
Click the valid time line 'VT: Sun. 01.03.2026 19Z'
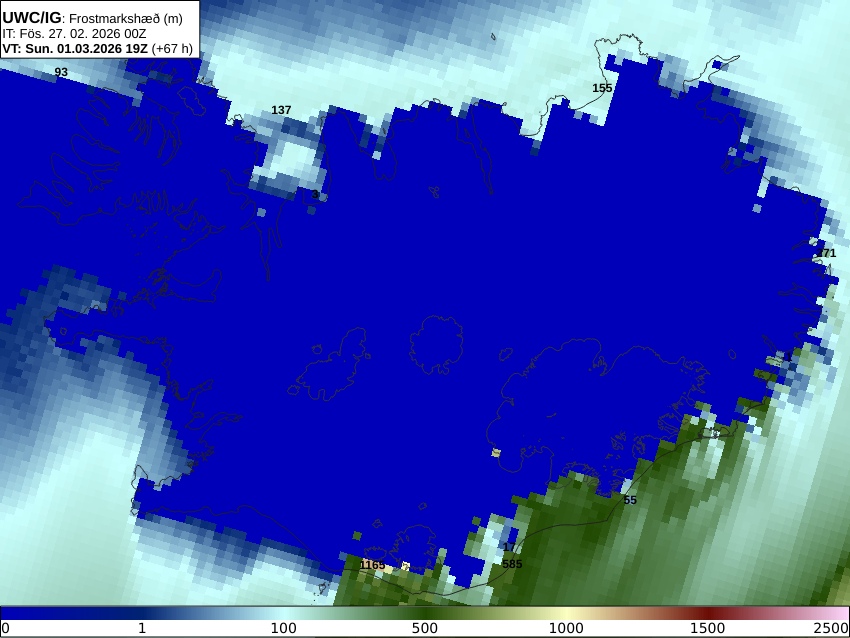click(x=75, y=48)
